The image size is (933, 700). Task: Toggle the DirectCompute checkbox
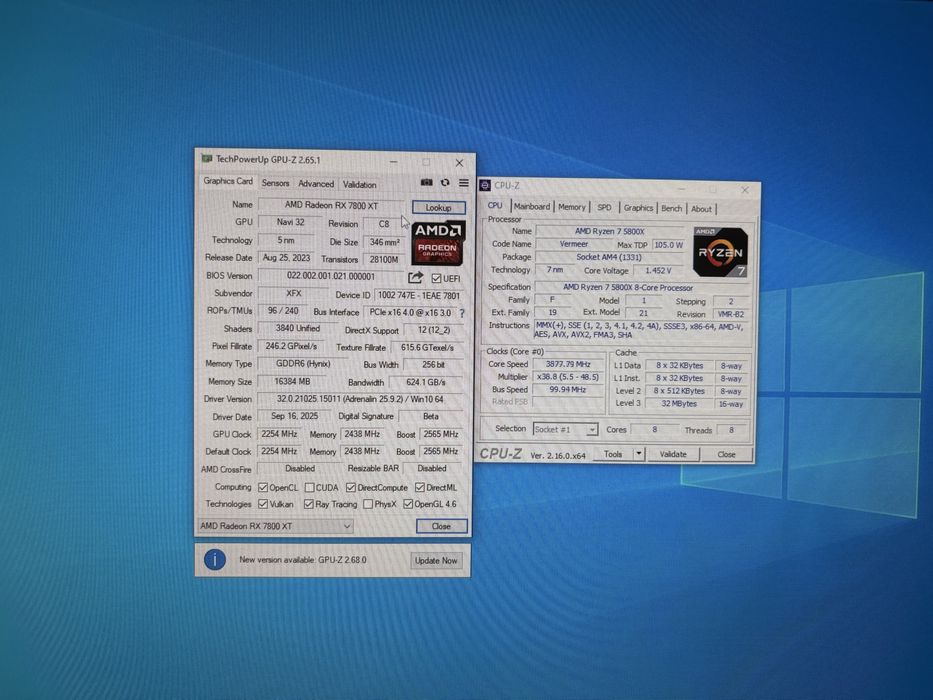(x=351, y=488)
